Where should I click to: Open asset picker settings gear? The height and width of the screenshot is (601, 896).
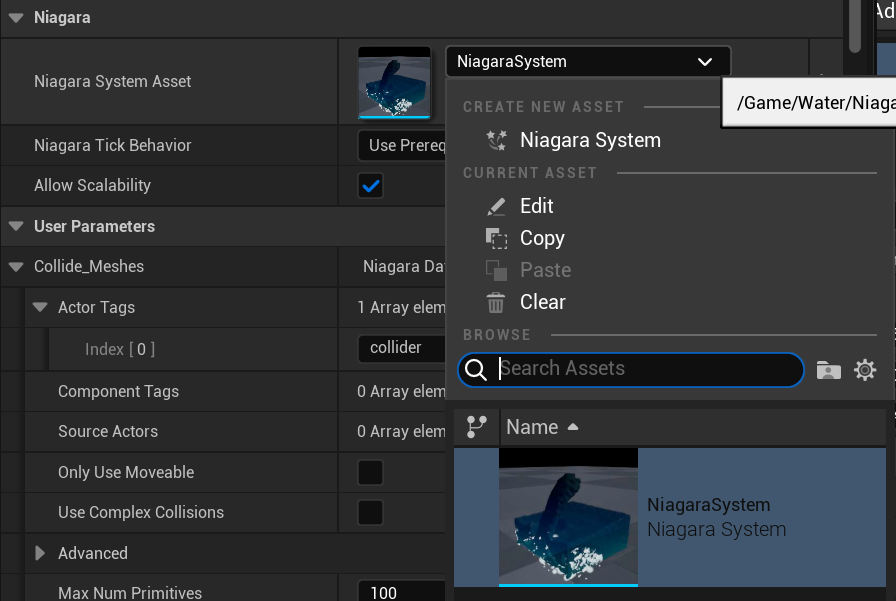pos(865,370)
